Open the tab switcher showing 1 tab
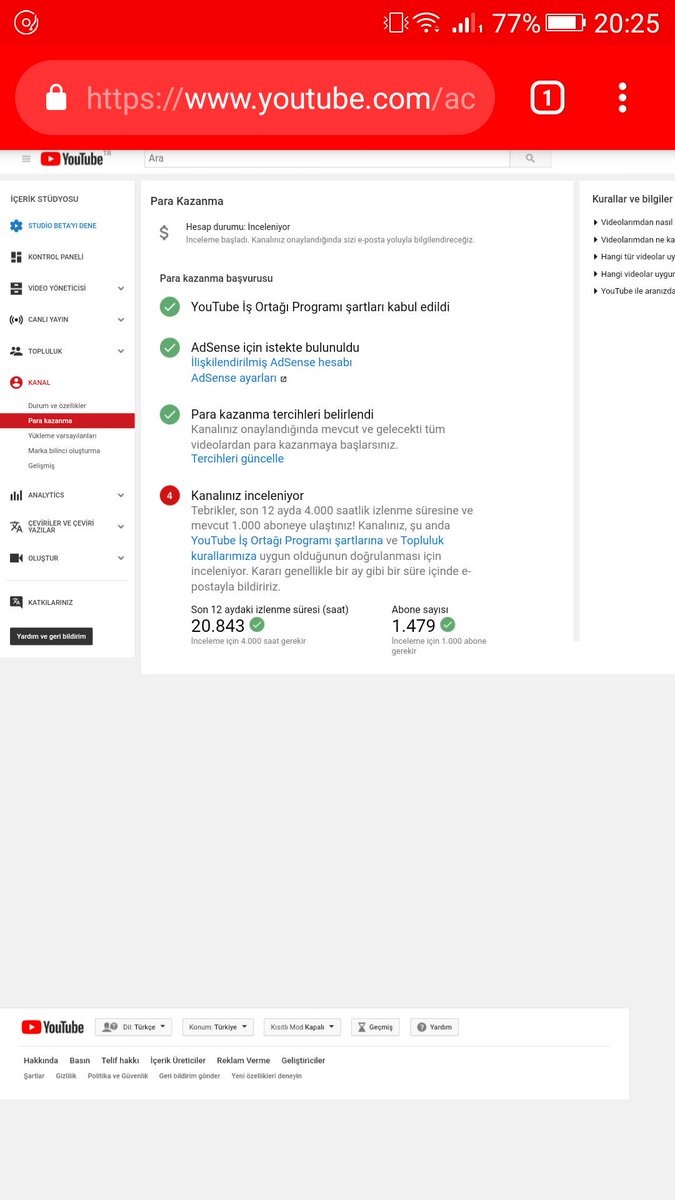Image resolution: width=675 pixels, height=1200 pixels. point(547,97)
